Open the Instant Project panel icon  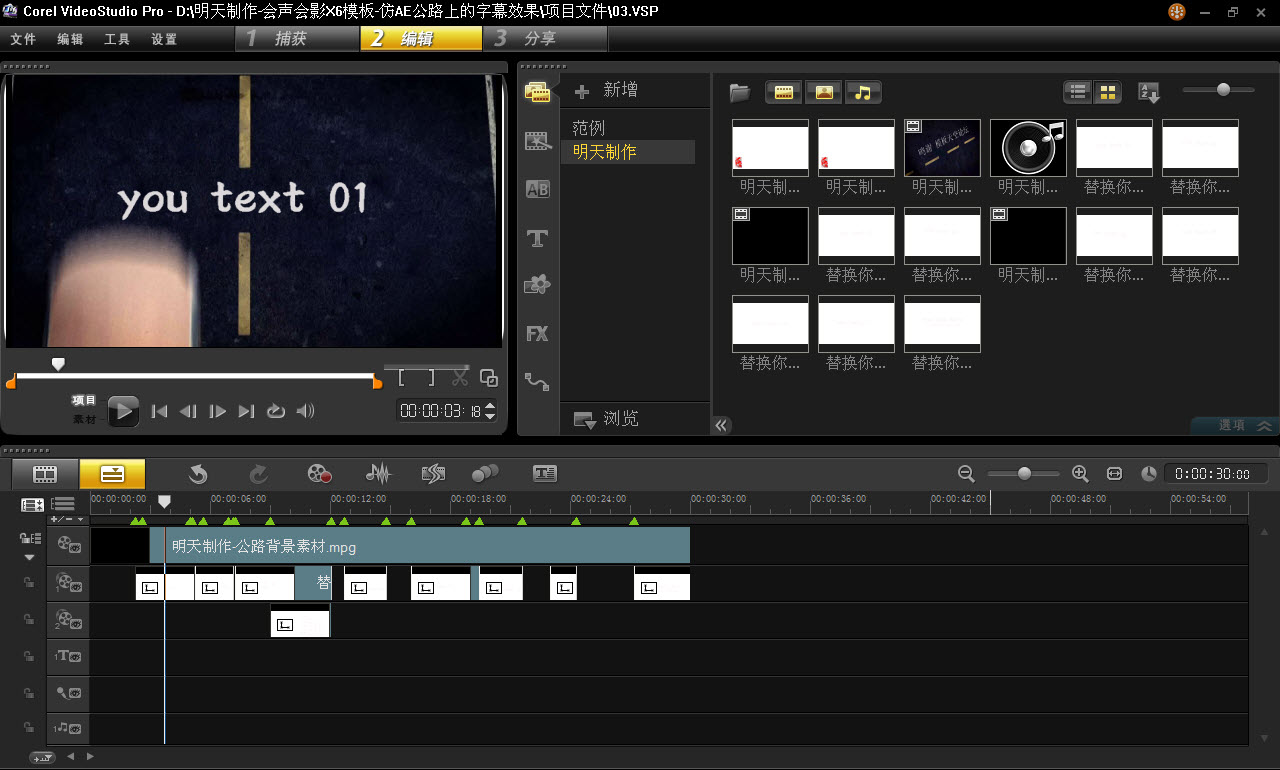(x=538, y=141)
